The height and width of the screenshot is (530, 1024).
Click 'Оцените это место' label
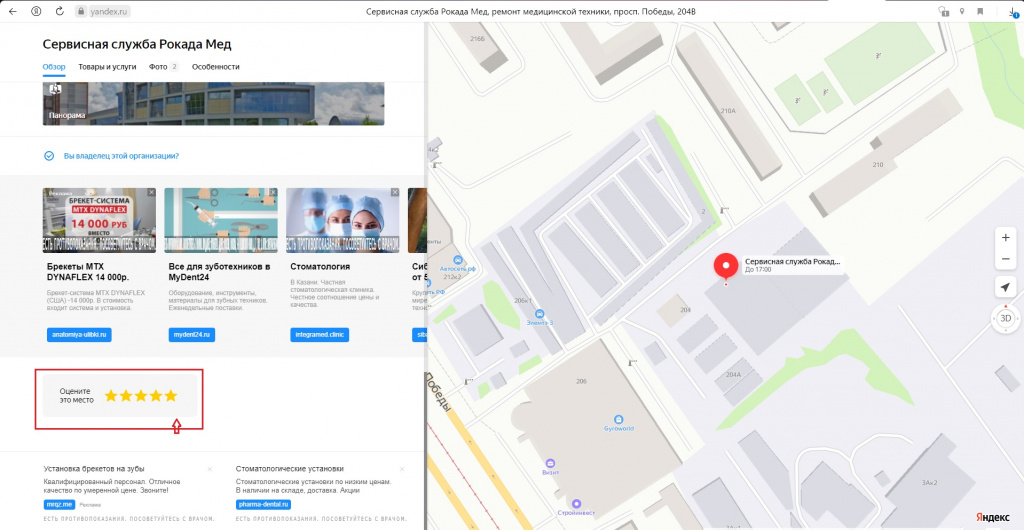76,396
